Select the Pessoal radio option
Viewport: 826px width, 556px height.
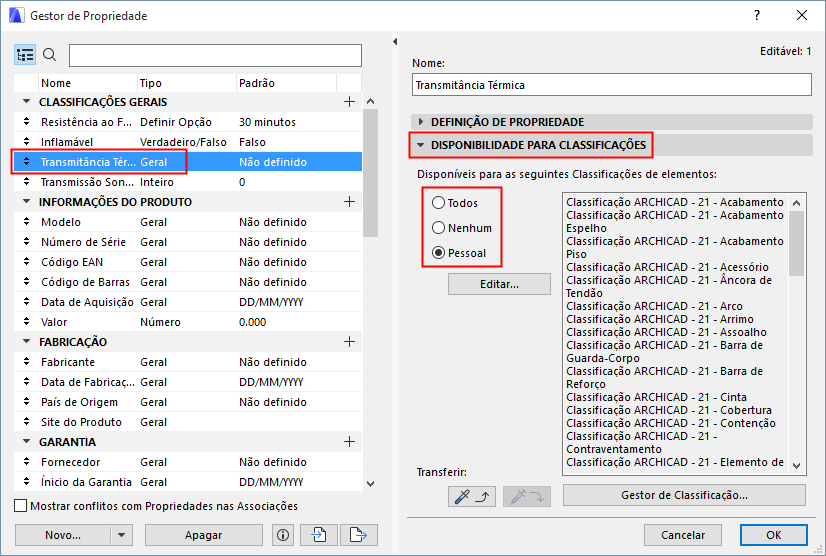tap(438, 253)
